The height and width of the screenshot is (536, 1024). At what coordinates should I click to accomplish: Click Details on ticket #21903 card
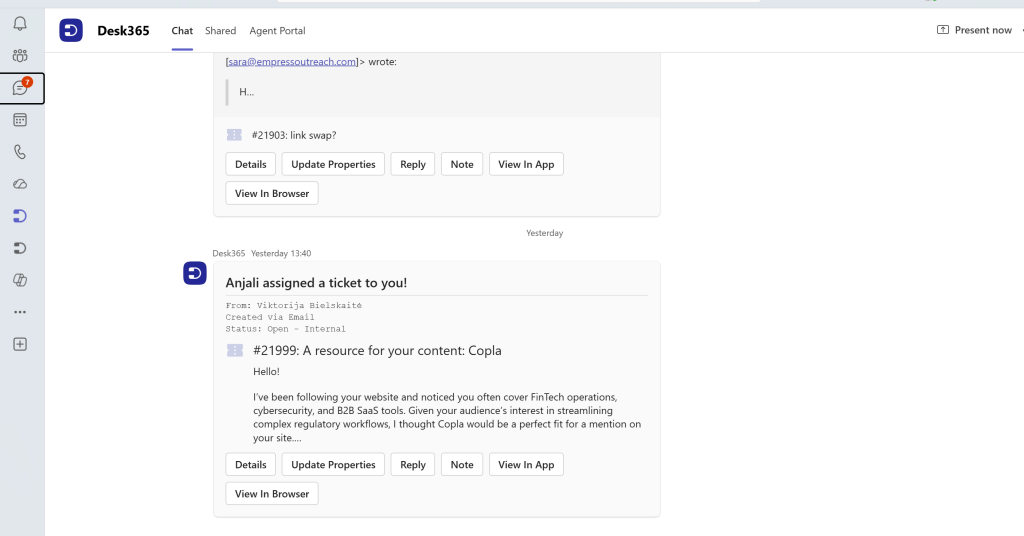251,164
